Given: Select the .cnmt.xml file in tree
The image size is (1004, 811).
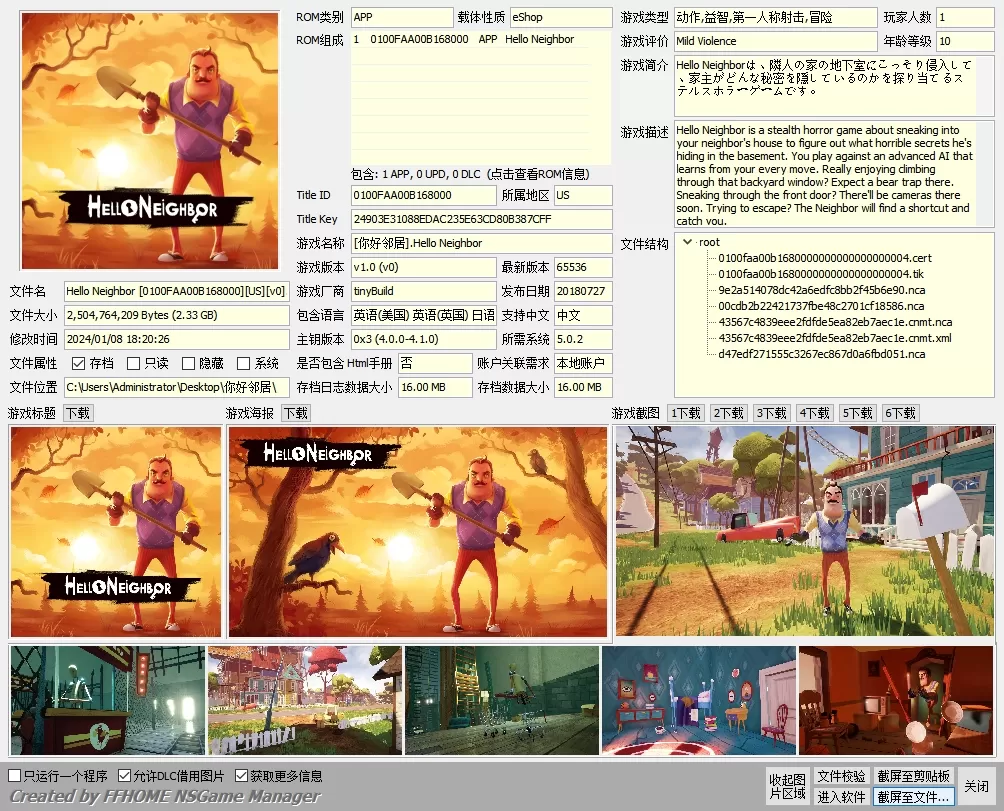Looking at the screenshot, I should [835, 338].
